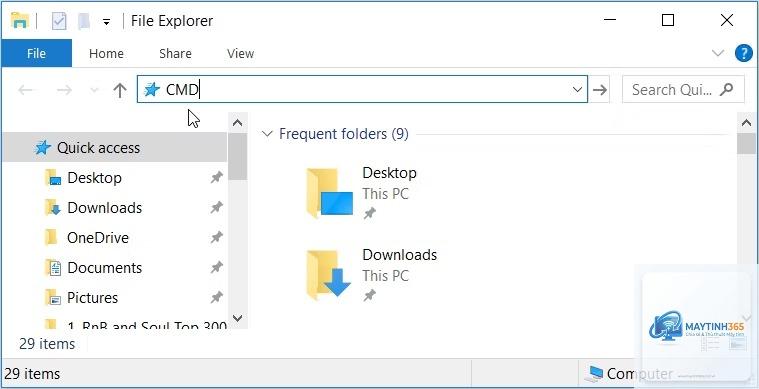Click the pin icon beside sidebar OneDrive

216,238
